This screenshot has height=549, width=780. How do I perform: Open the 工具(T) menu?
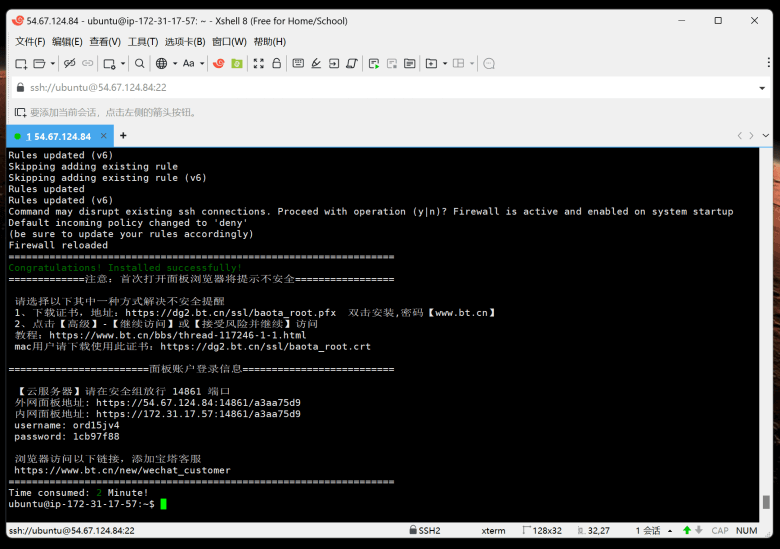[143, 42]
